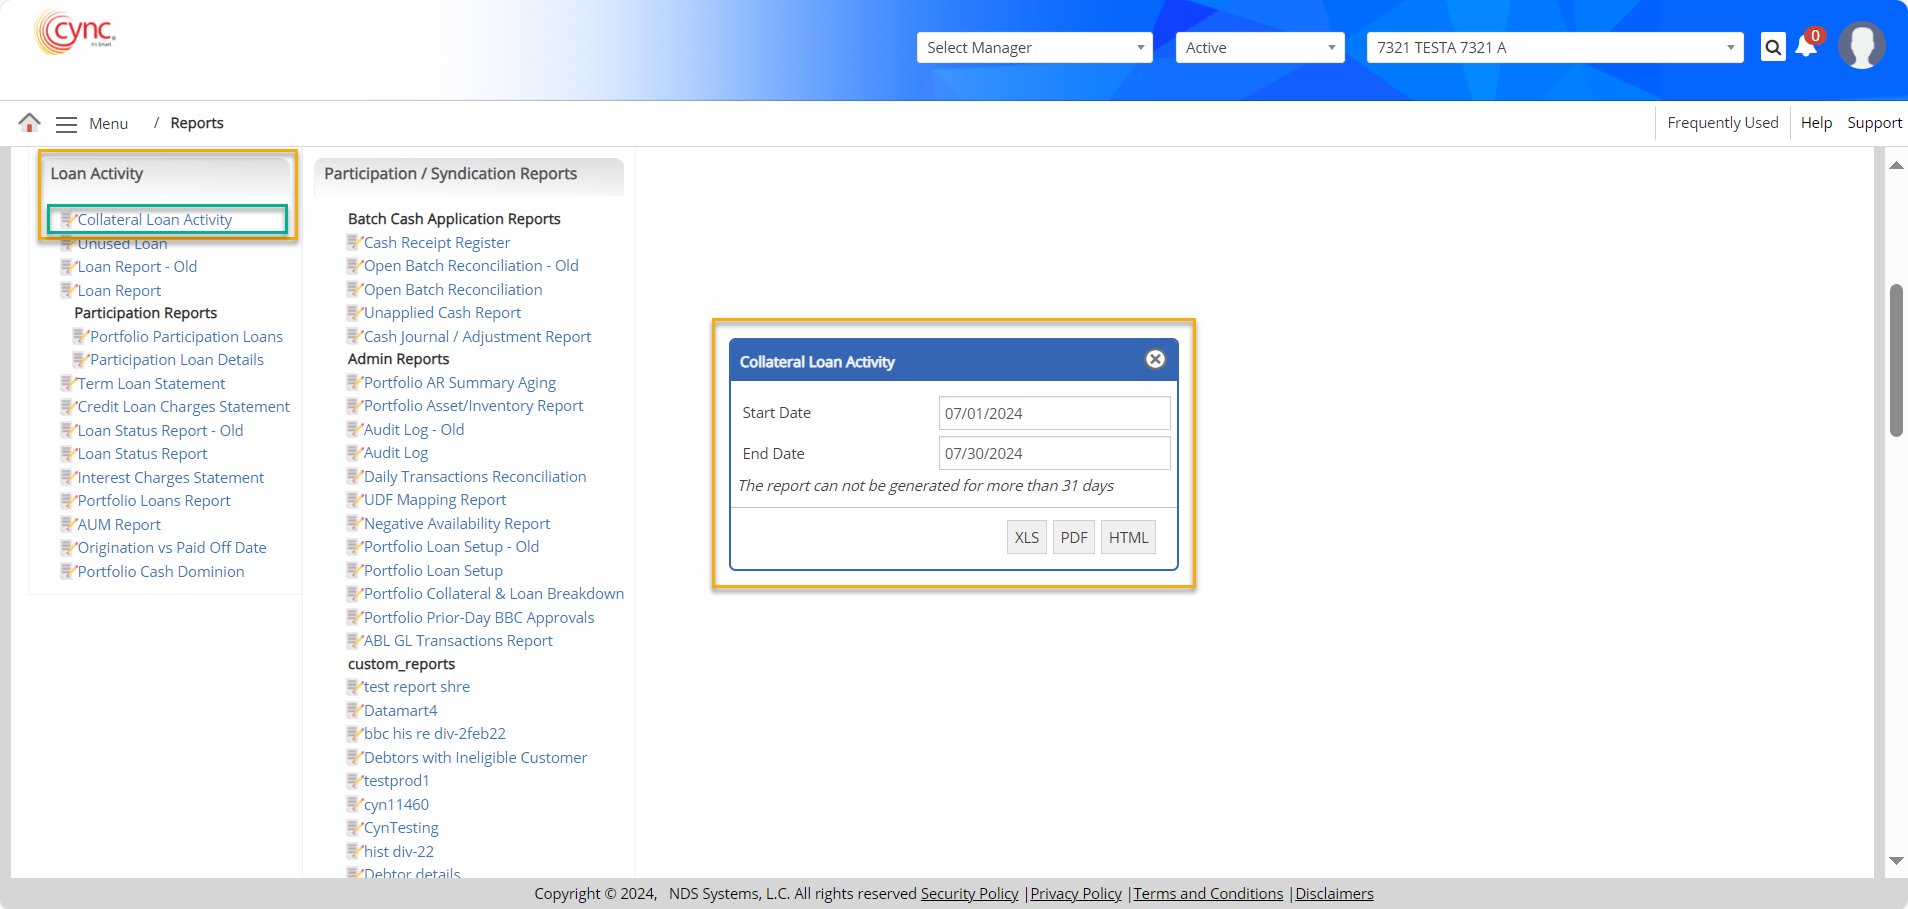1908x909 pixels.
Task: Click the report icon beside AUM Report
Action: point(68,524)
